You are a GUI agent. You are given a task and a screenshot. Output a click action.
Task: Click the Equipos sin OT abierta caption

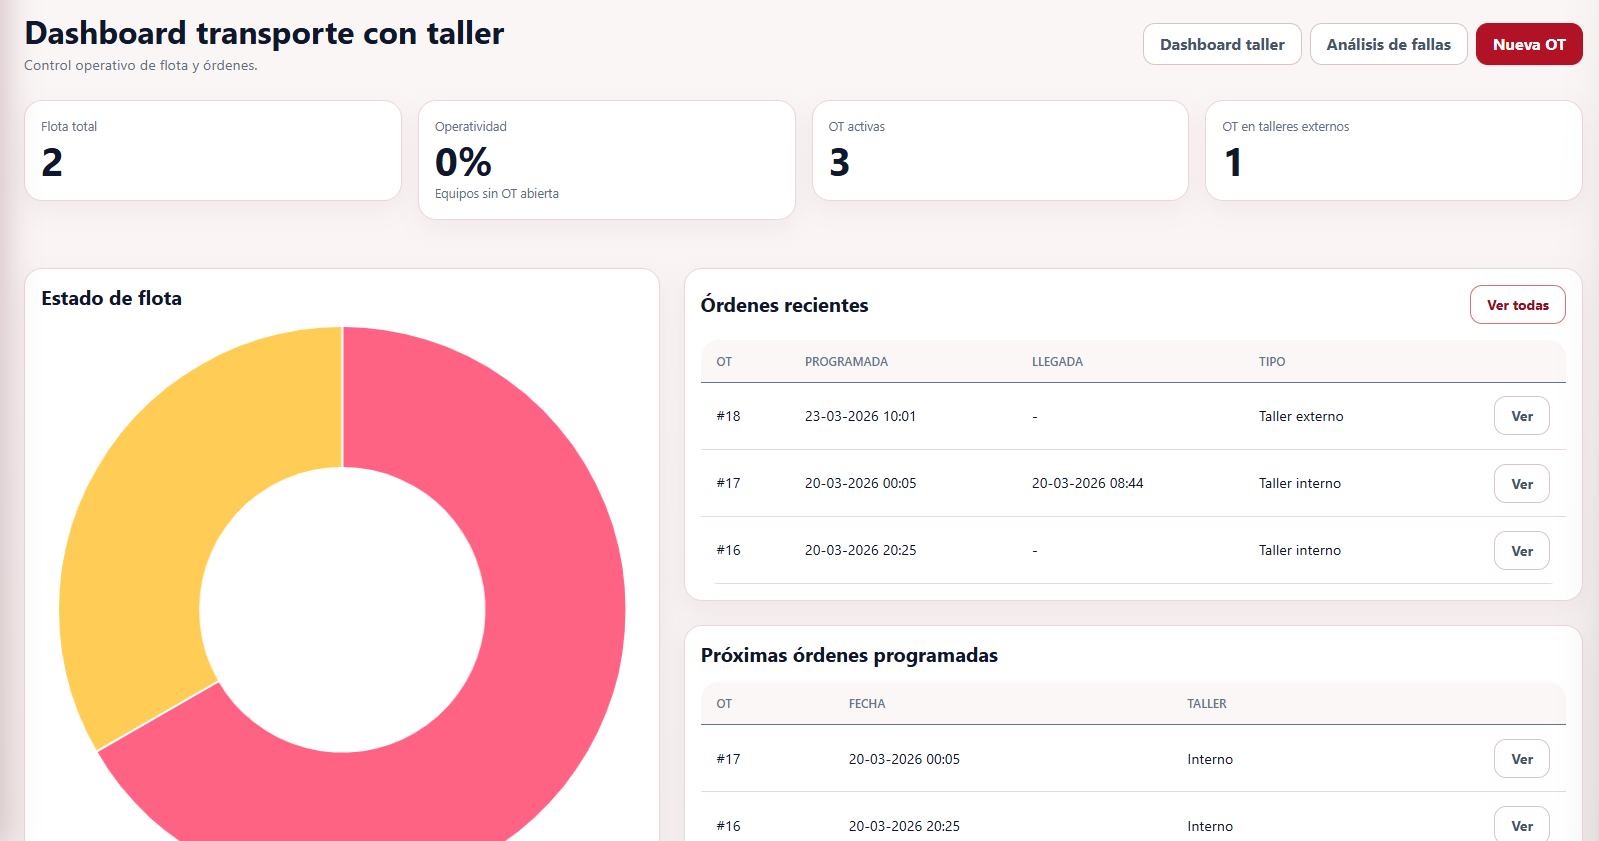pyautogui.click(x=496, y=194)
